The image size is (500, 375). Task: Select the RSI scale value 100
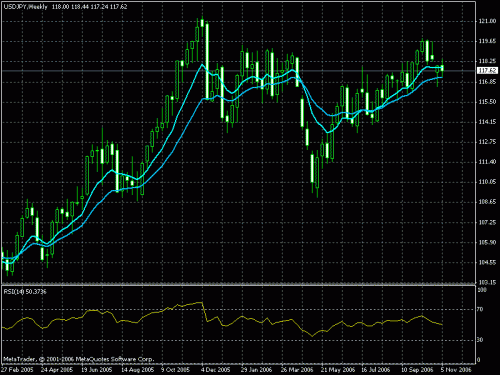pyautogui.click(x=482, y=290)
